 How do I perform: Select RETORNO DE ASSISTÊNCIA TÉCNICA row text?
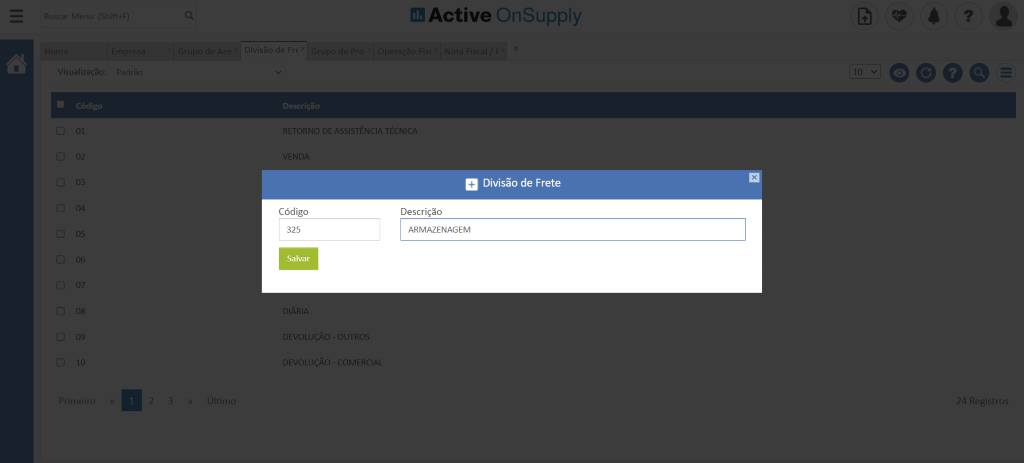coord(349,131)
